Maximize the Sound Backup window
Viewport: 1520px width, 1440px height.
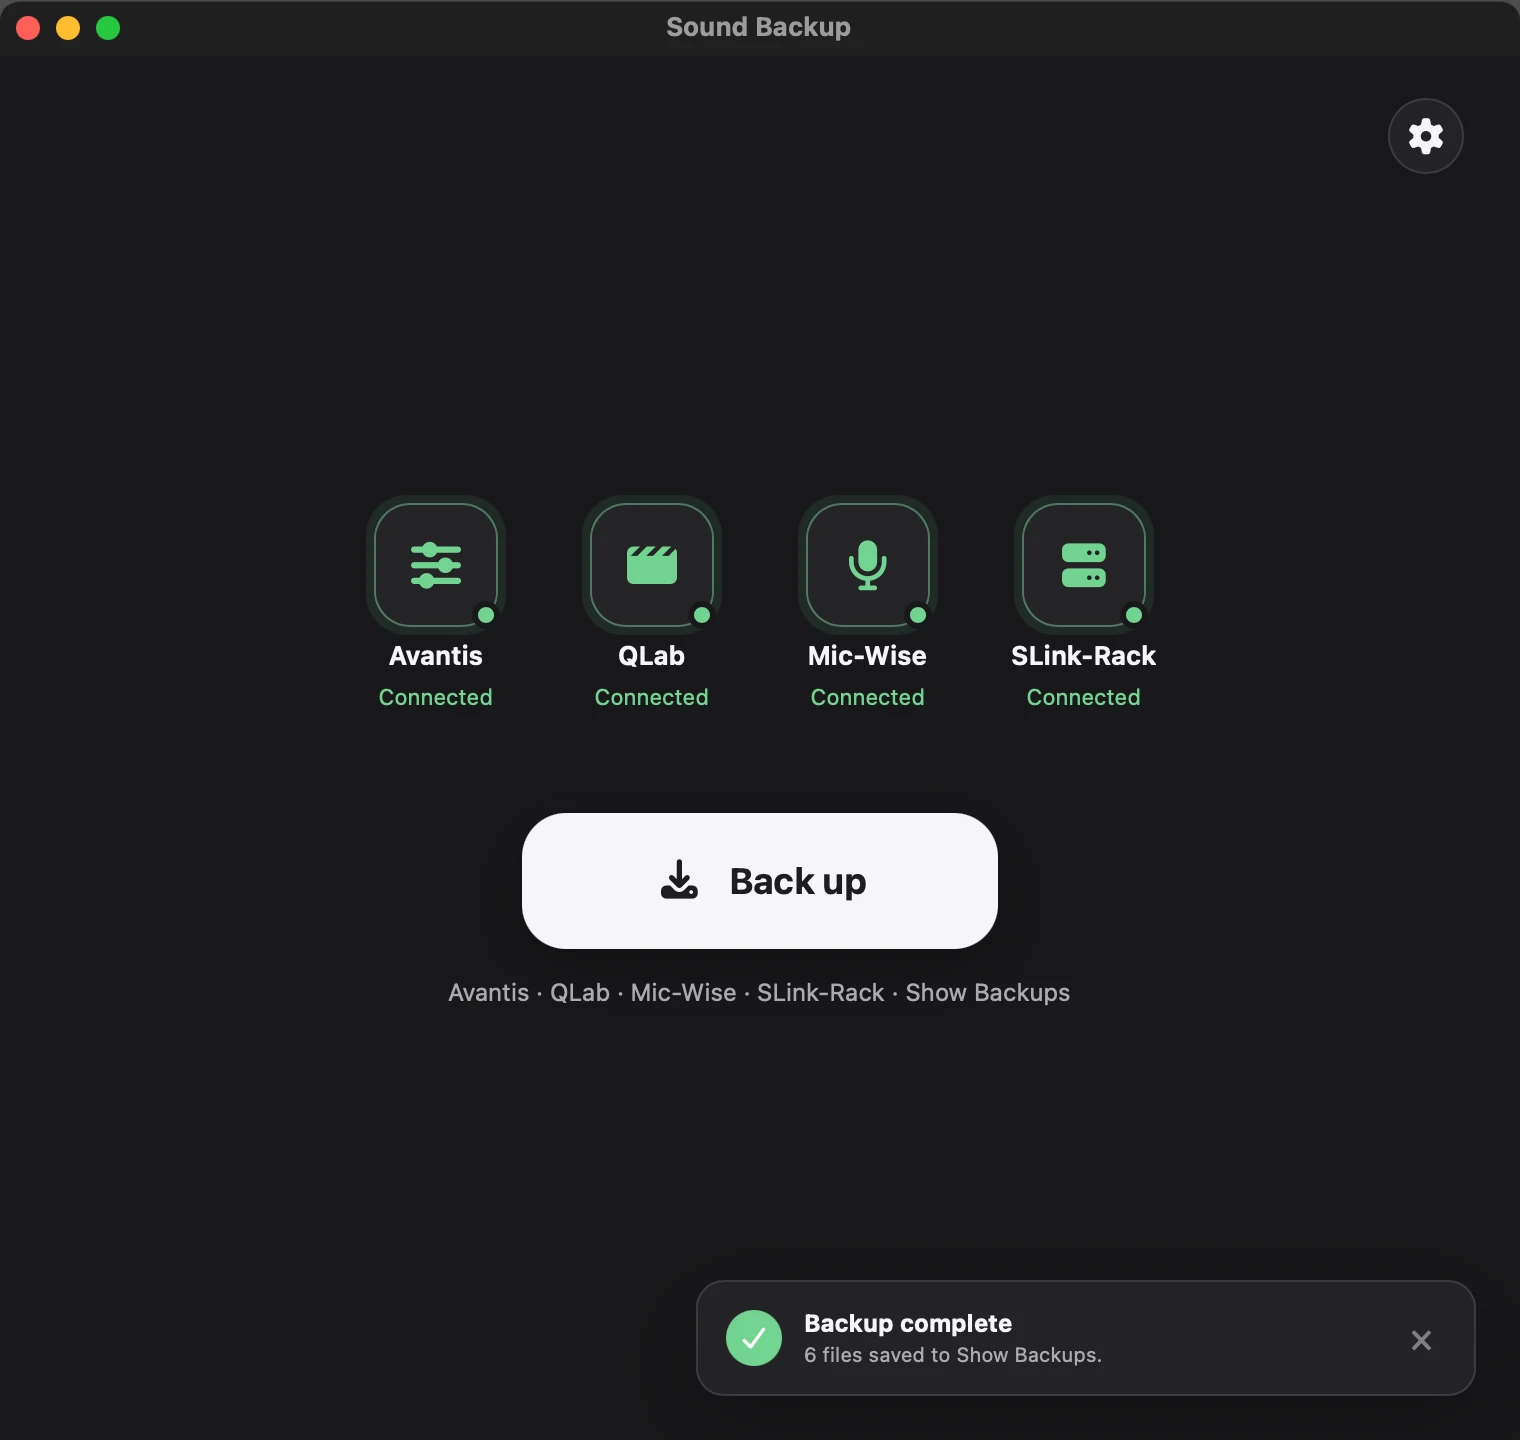(x=108, y=28)
